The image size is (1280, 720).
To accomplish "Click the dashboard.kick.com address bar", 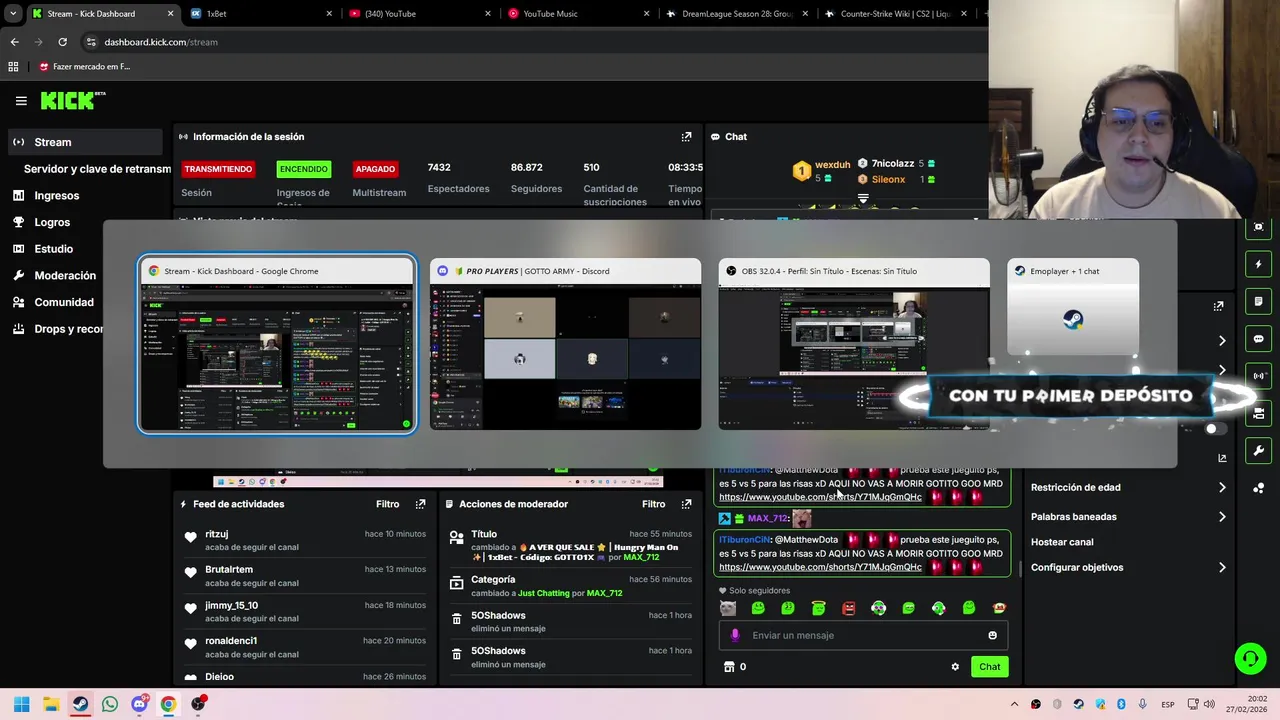I will tap(160, 42).
